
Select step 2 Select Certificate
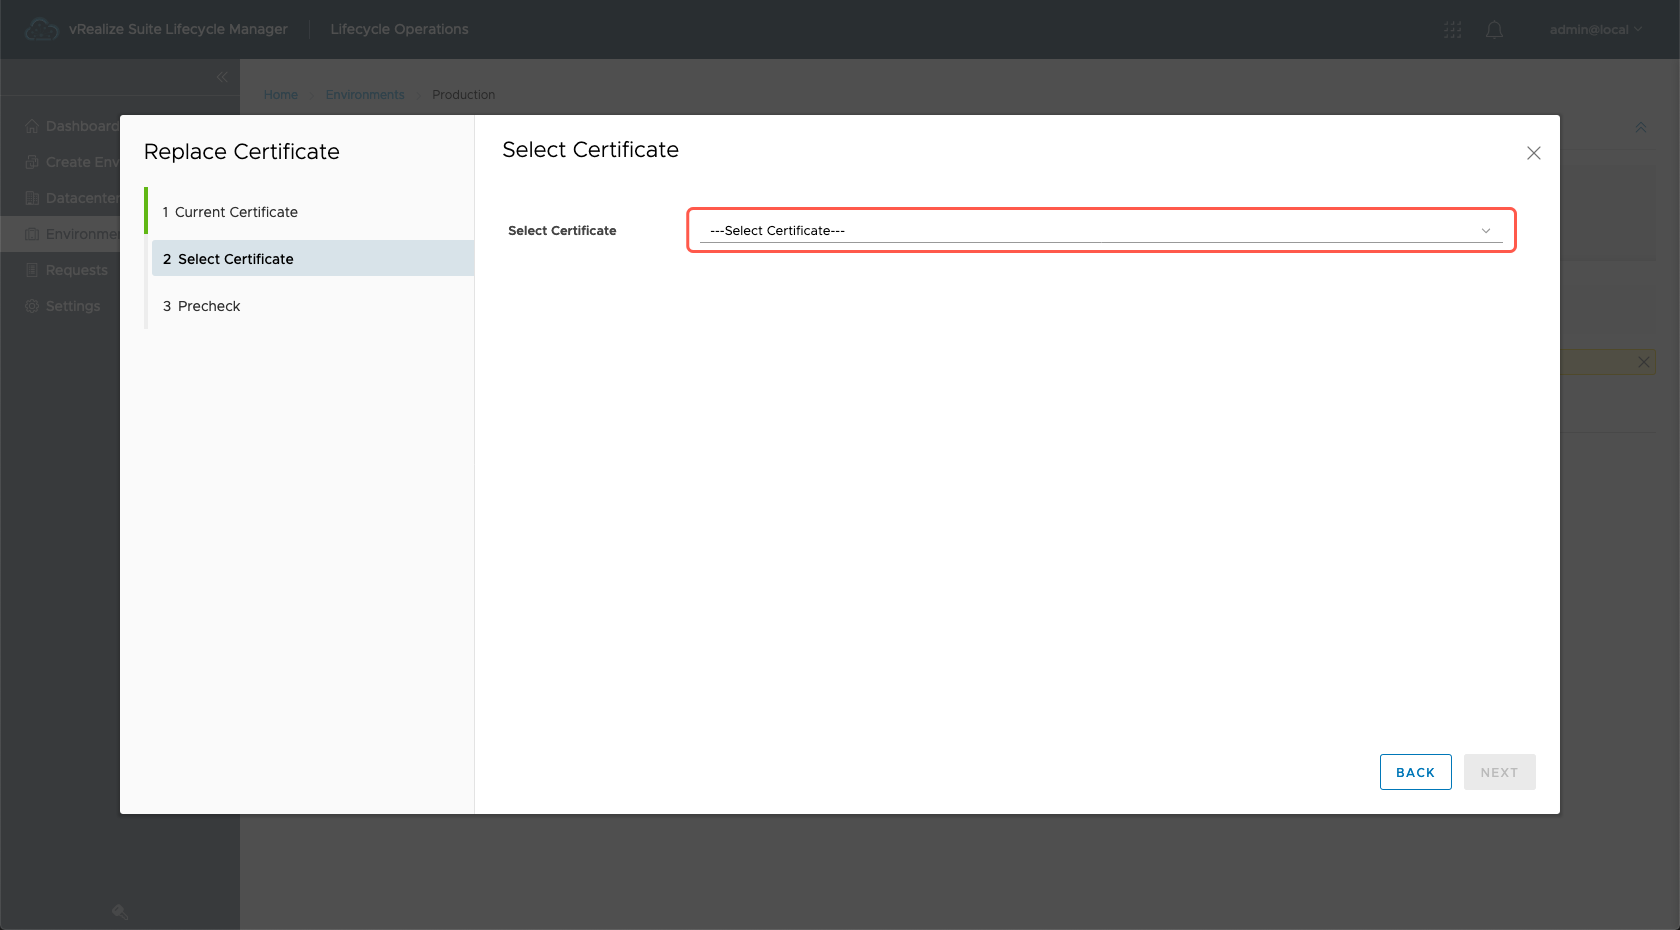[236, 259]
